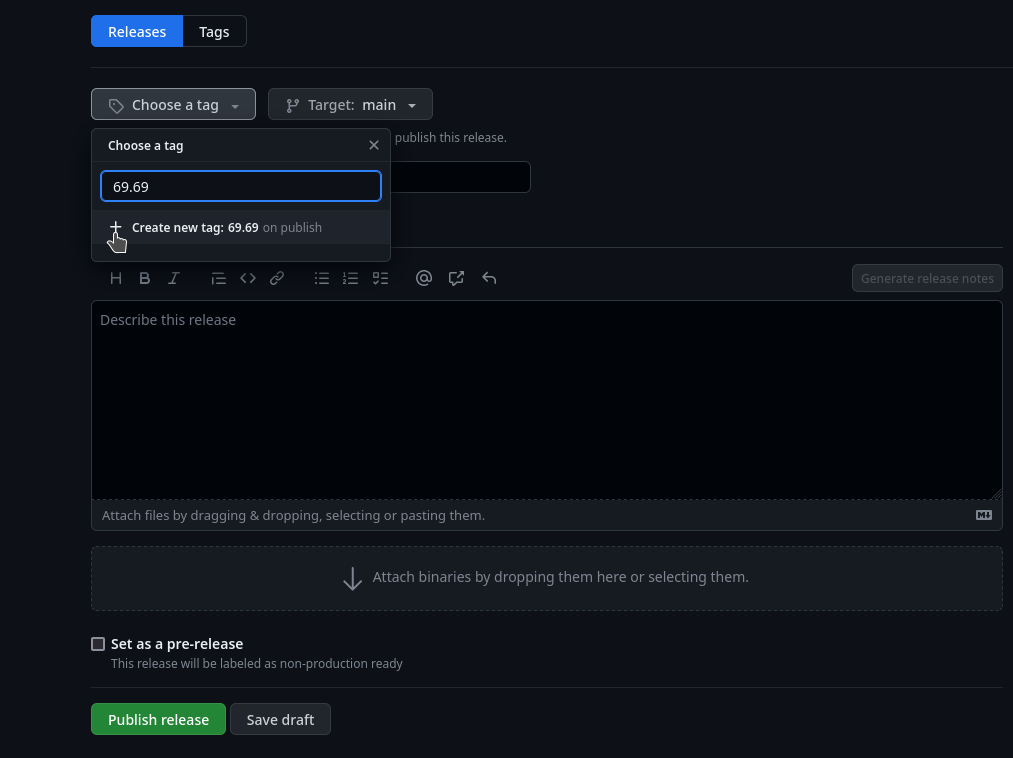Select Create new tag: 69.69 option

[x=226, y=228]
